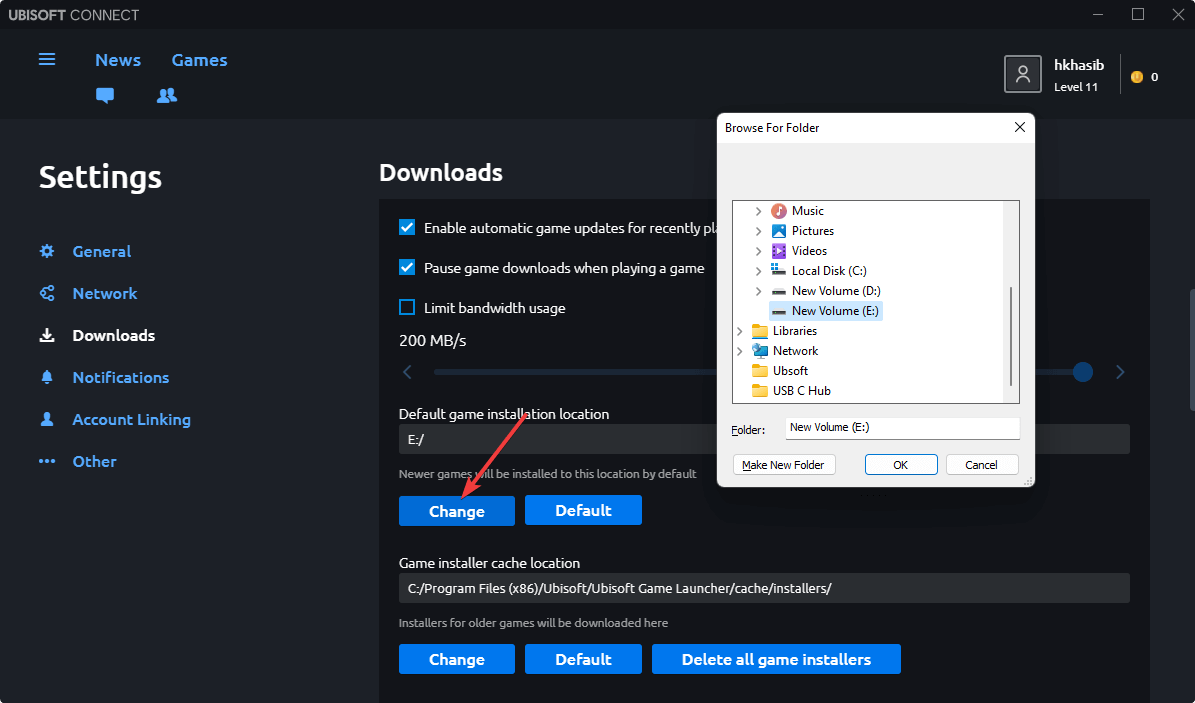1195x703 pixels.
Task: Click the USB C Hub folder icon
Action: click(x=760, y=390)
